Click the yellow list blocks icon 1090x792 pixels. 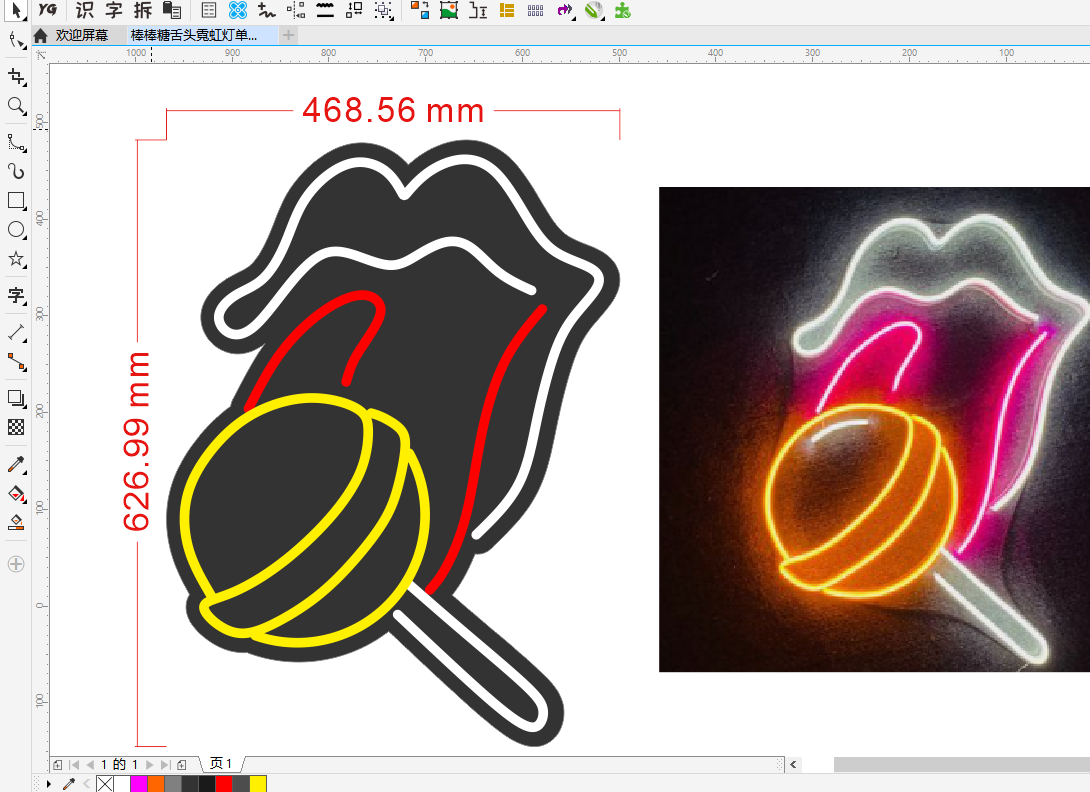point(507,10)
